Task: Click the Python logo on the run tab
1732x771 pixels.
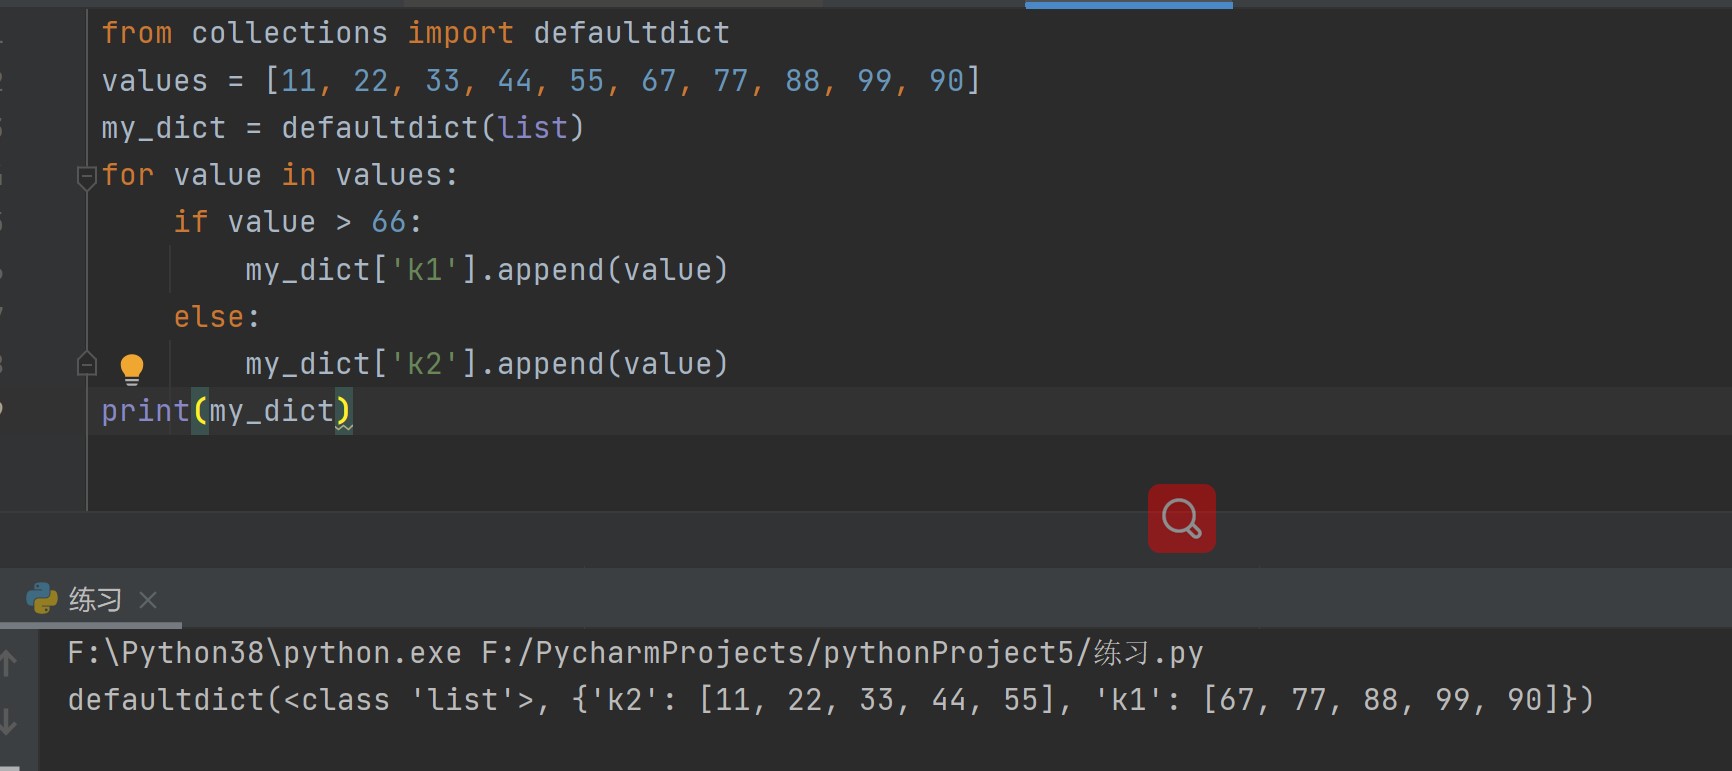Action: pyautogui.click(x=42, y=599)
